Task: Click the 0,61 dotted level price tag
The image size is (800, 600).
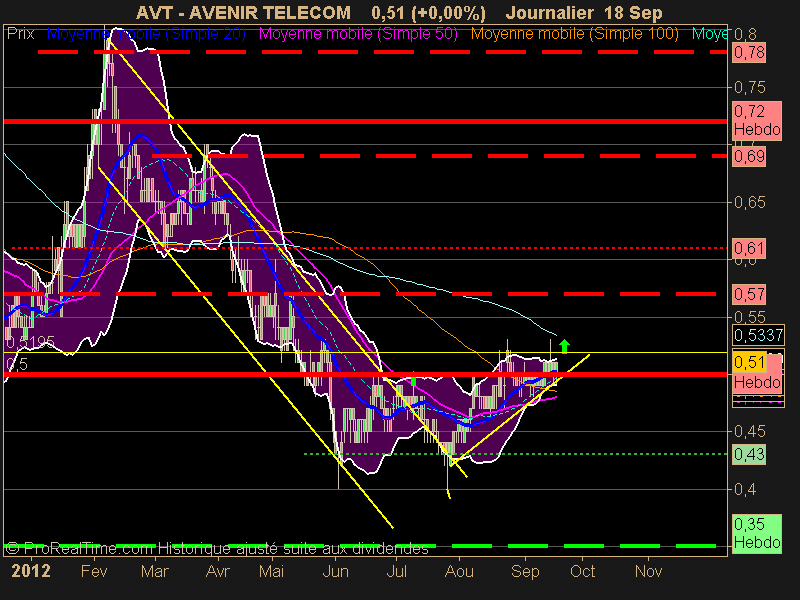Action: click(x=749, y=248)
